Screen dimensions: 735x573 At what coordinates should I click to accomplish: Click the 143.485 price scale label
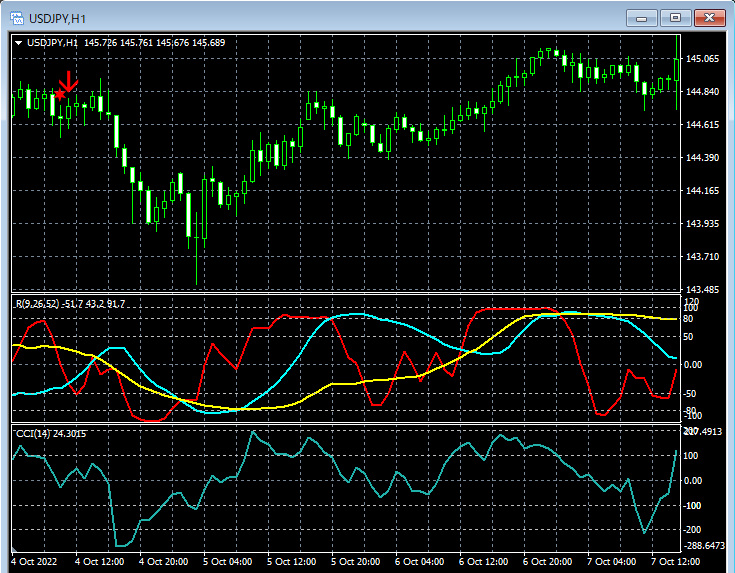702,289
